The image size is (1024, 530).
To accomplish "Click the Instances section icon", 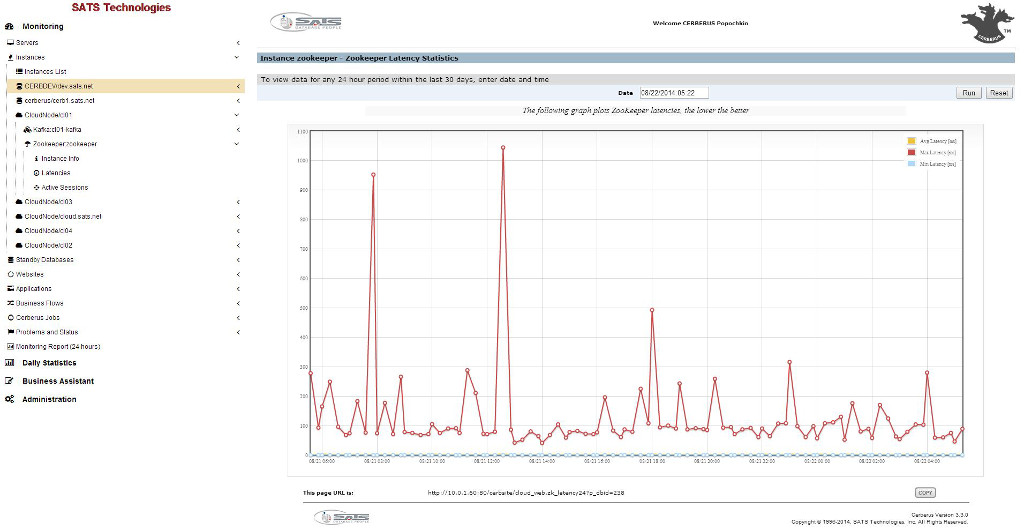I will pyautogui.click(x=10, y=57).
